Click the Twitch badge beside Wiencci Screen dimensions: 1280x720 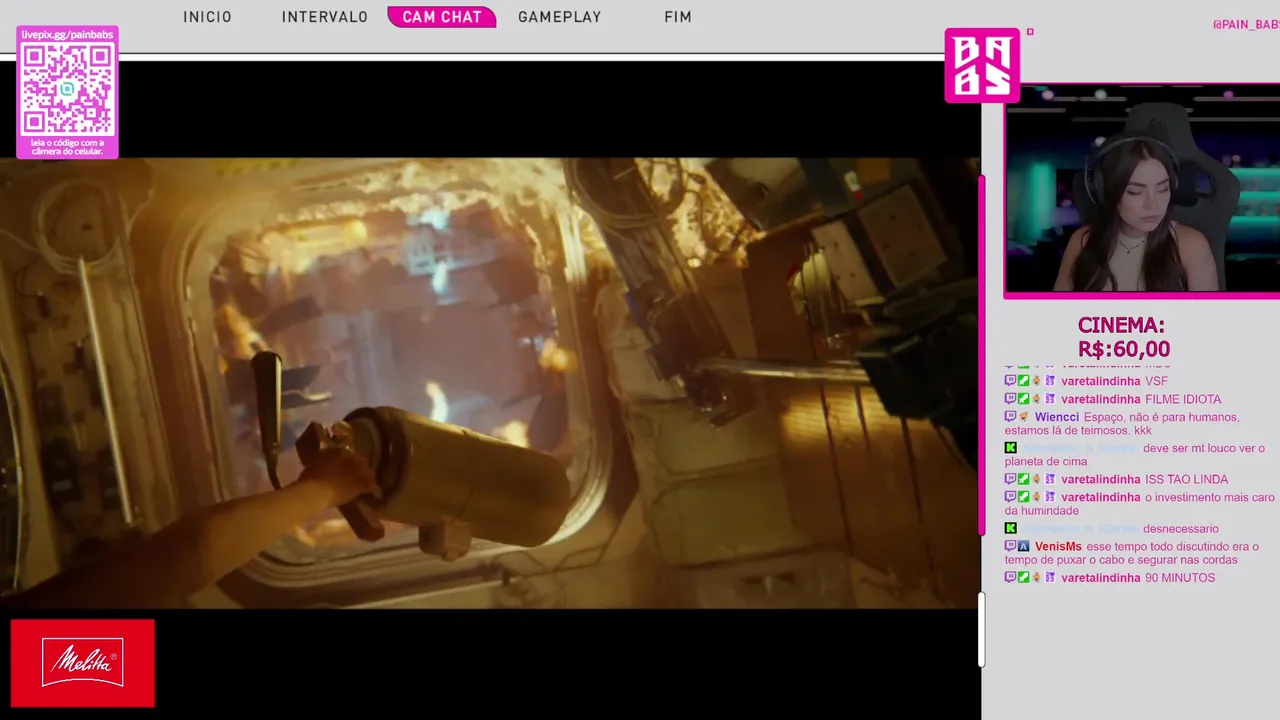point(1010,417)
